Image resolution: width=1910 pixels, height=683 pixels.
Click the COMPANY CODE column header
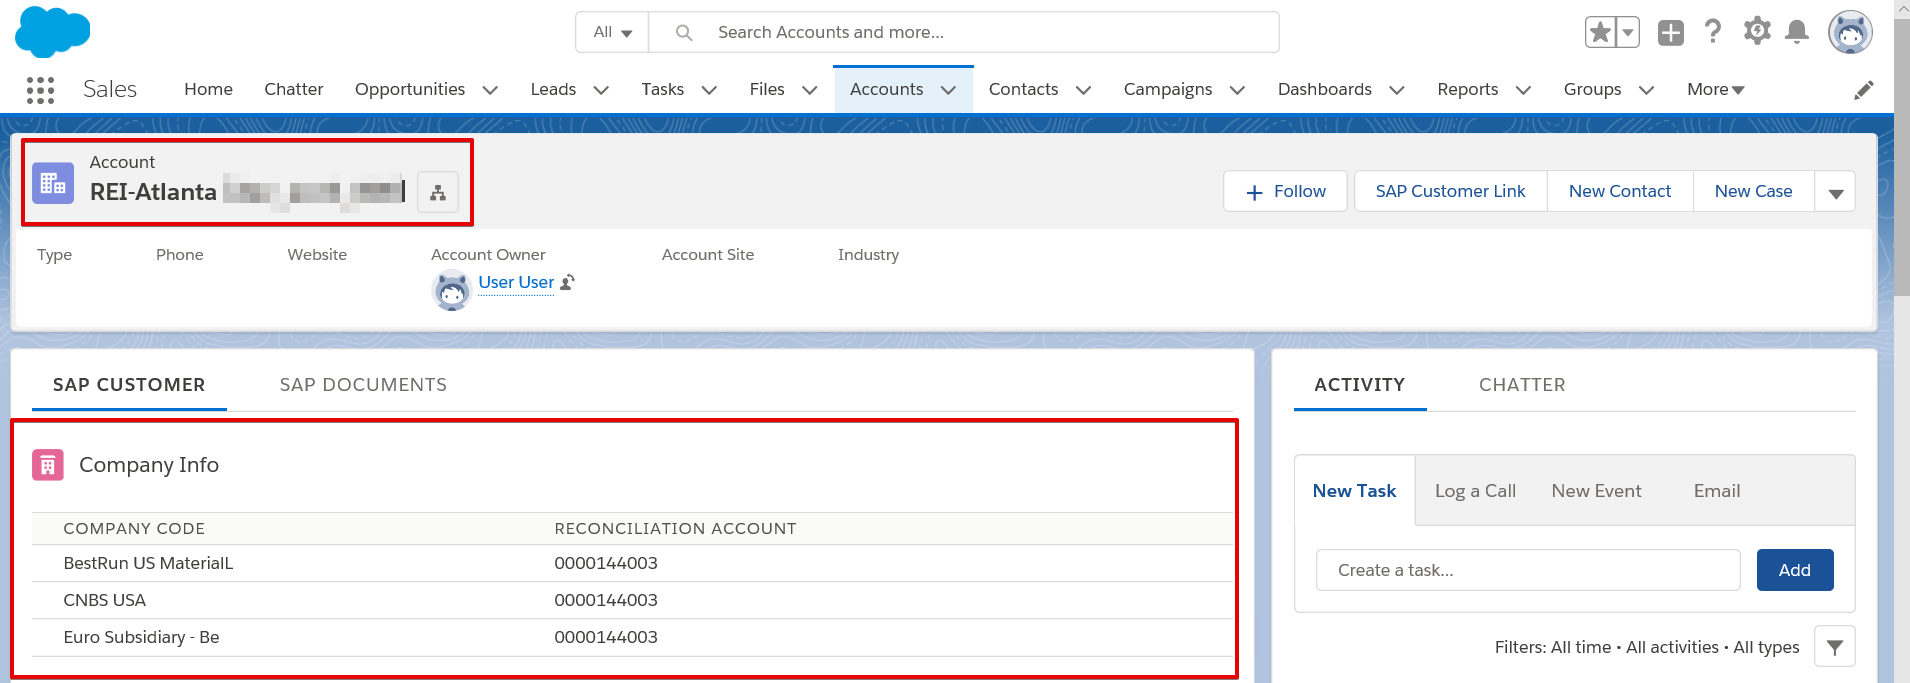pyautogui.click(x=134, y=528)
